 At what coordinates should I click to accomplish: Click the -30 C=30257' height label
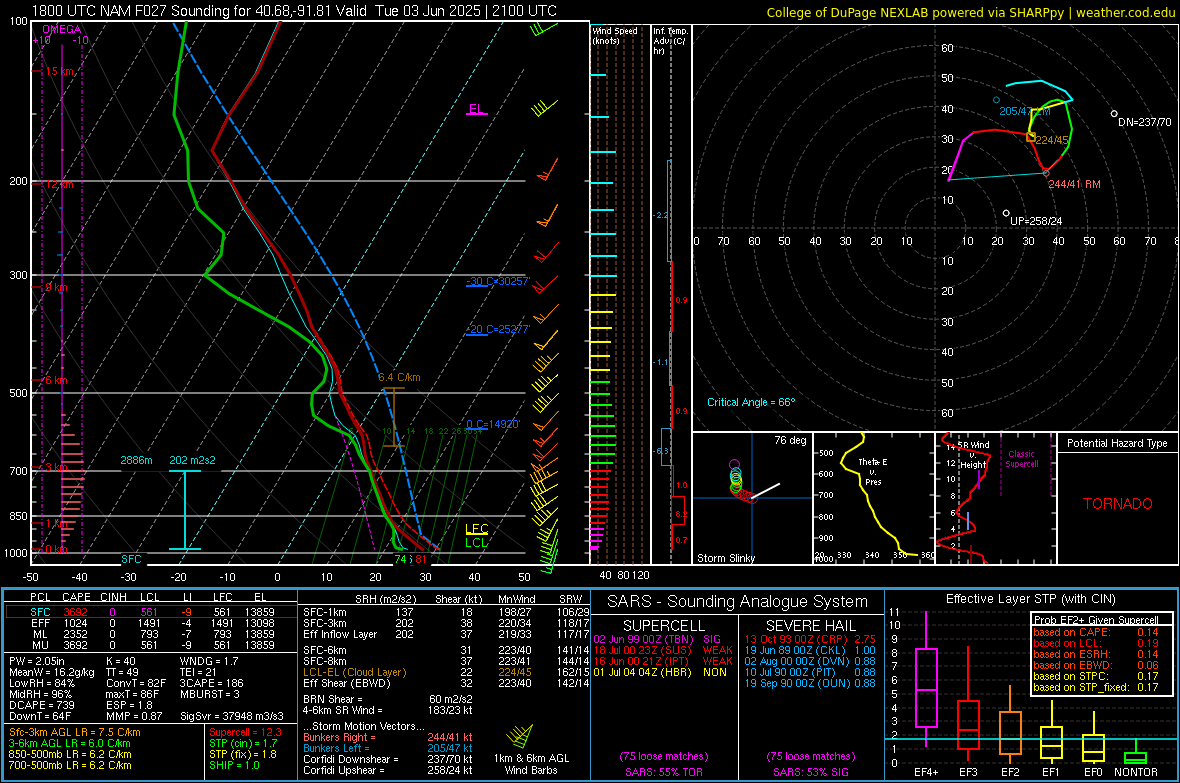tap(497, 281)
